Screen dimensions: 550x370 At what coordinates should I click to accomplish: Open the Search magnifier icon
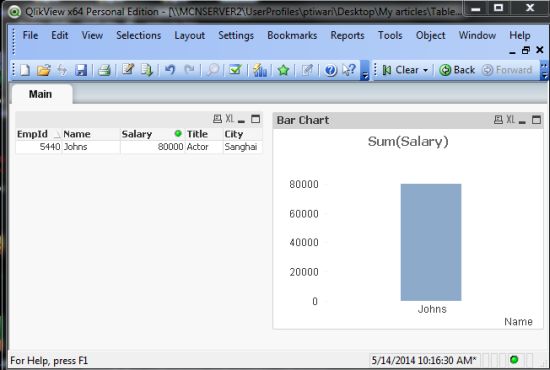tap(213, 70)
